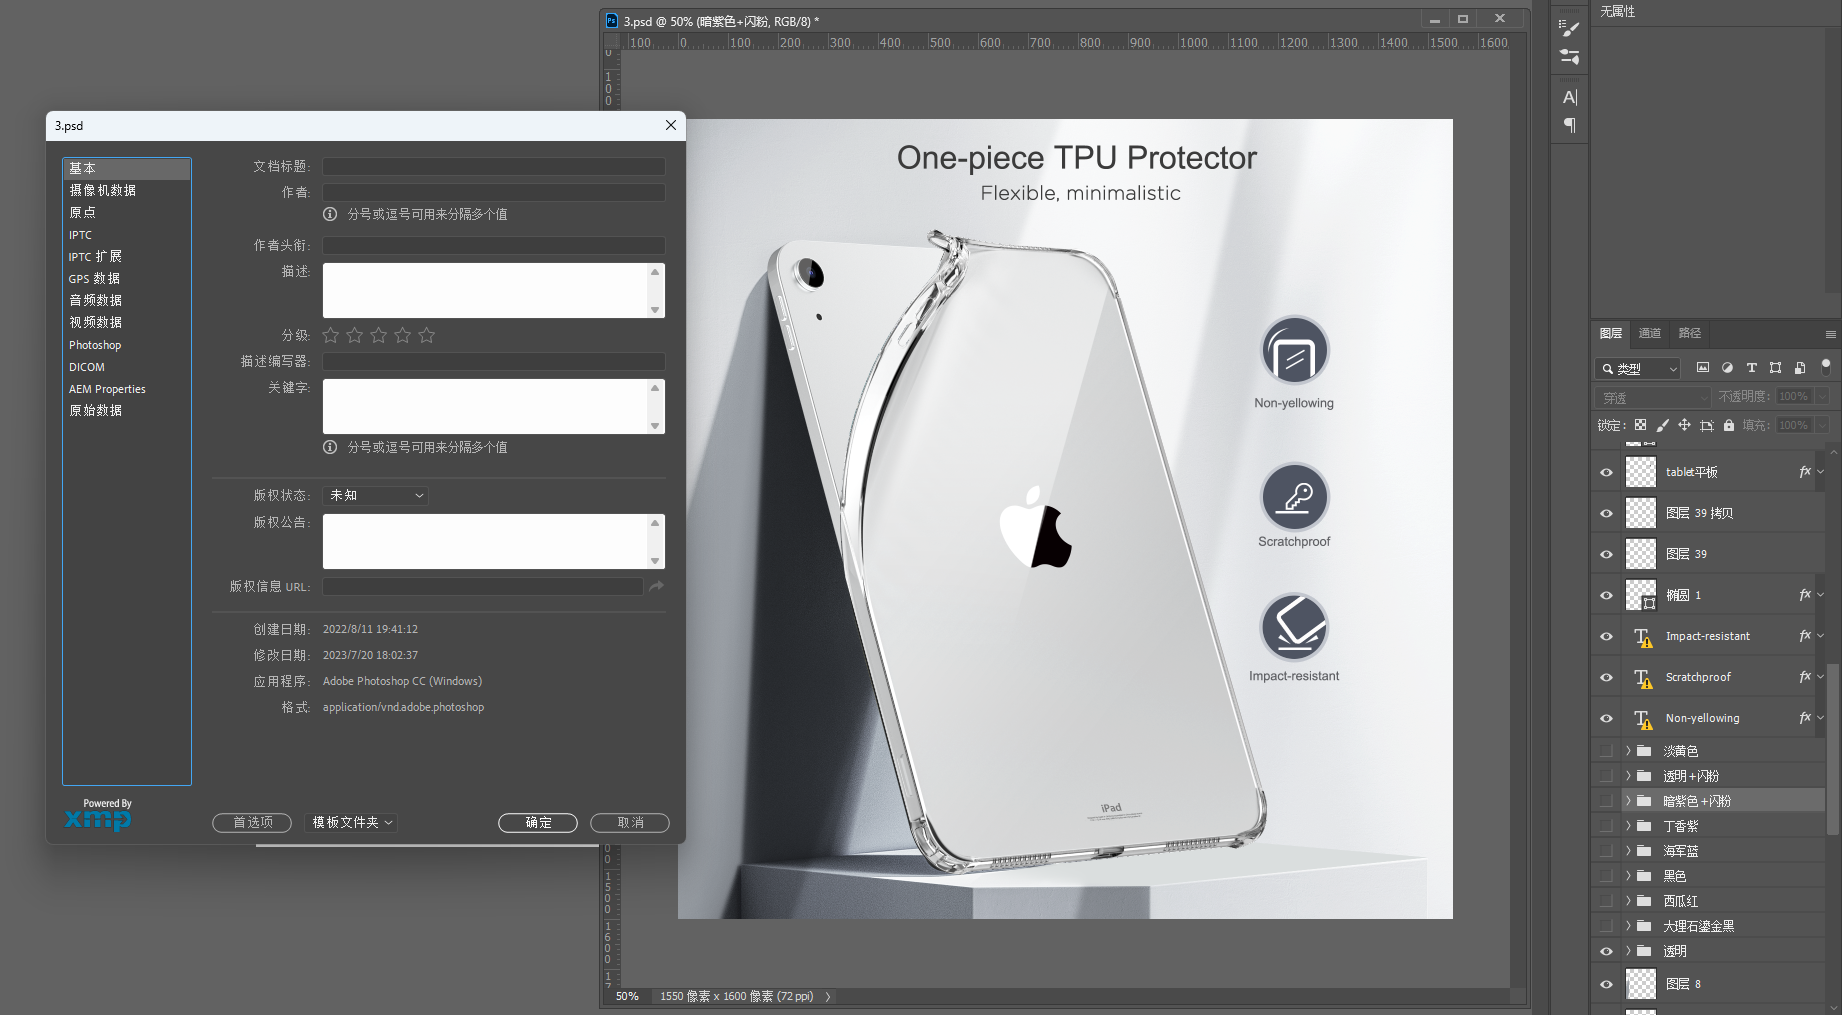Expand the 暗紫色+闪粉 layer group
The image size is (1842, 1015).
coord(1628,800)
